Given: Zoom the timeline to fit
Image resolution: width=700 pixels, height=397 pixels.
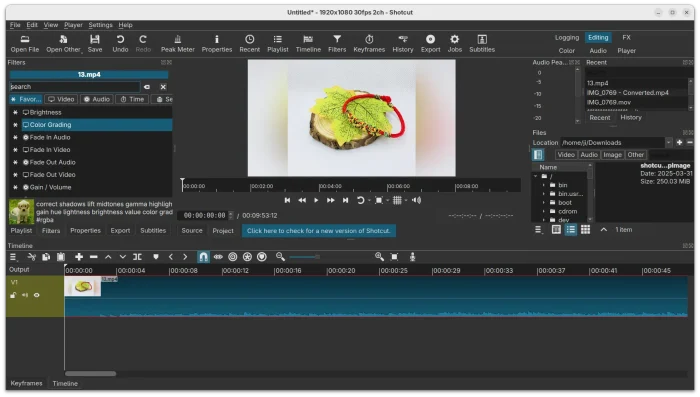Looking at the screenshot, I should 394,257.
